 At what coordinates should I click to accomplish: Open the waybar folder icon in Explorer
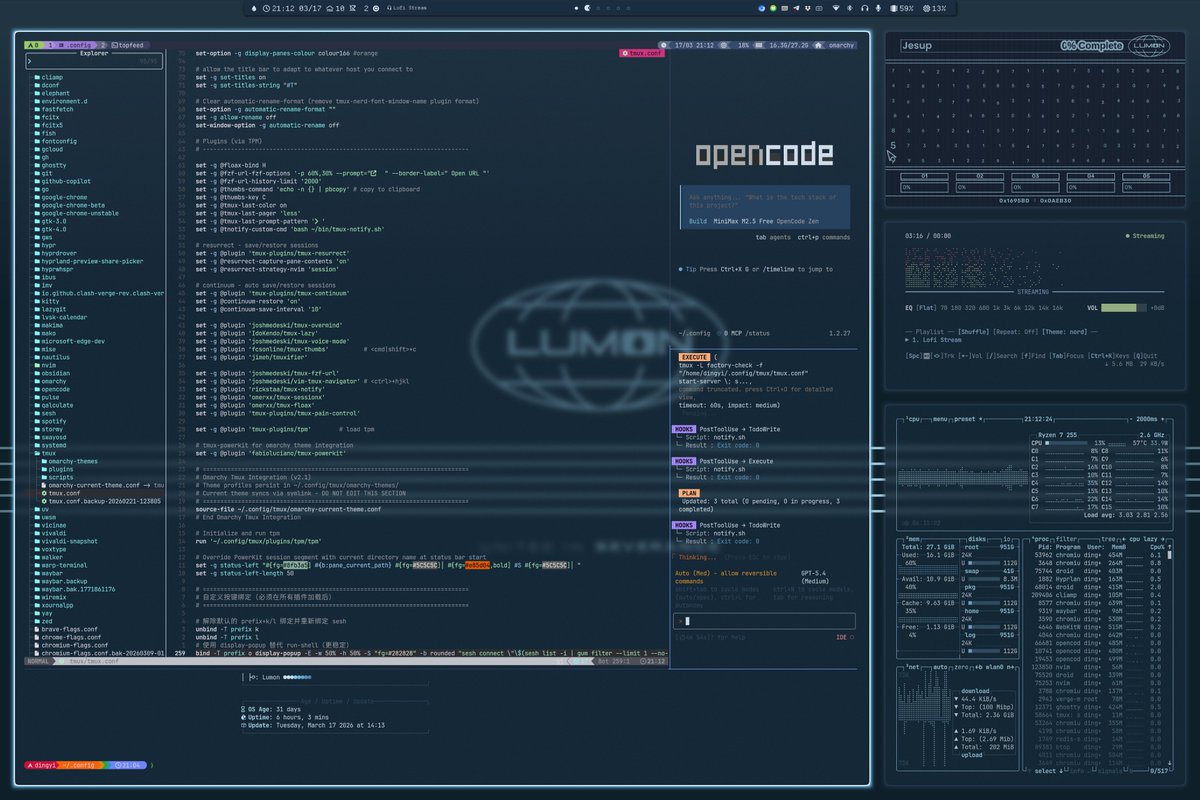tap(37, 573)
